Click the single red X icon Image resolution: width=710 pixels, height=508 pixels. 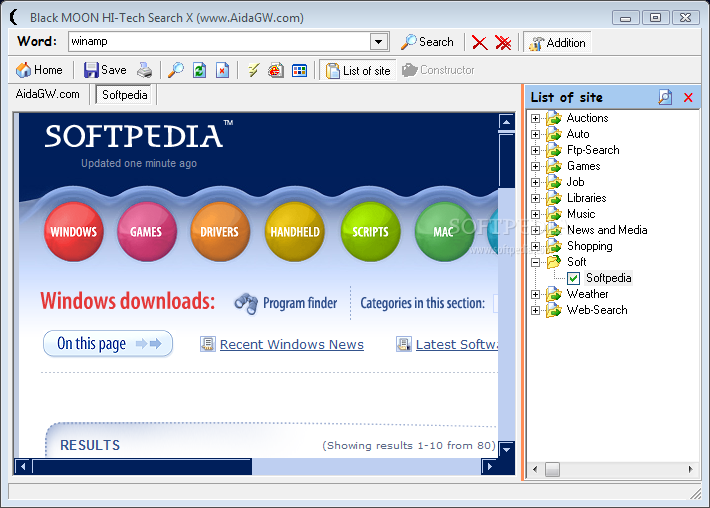click(480, 43)
